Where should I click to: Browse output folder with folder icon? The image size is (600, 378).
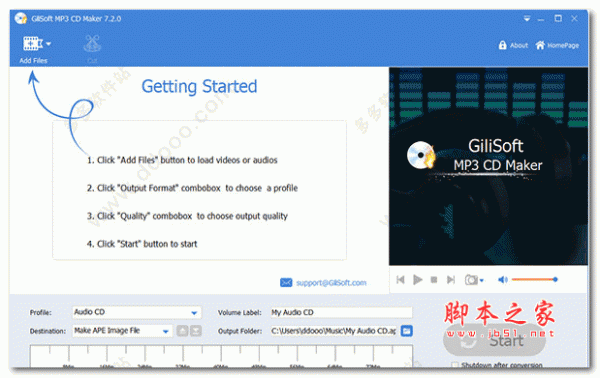coord(406,331)
